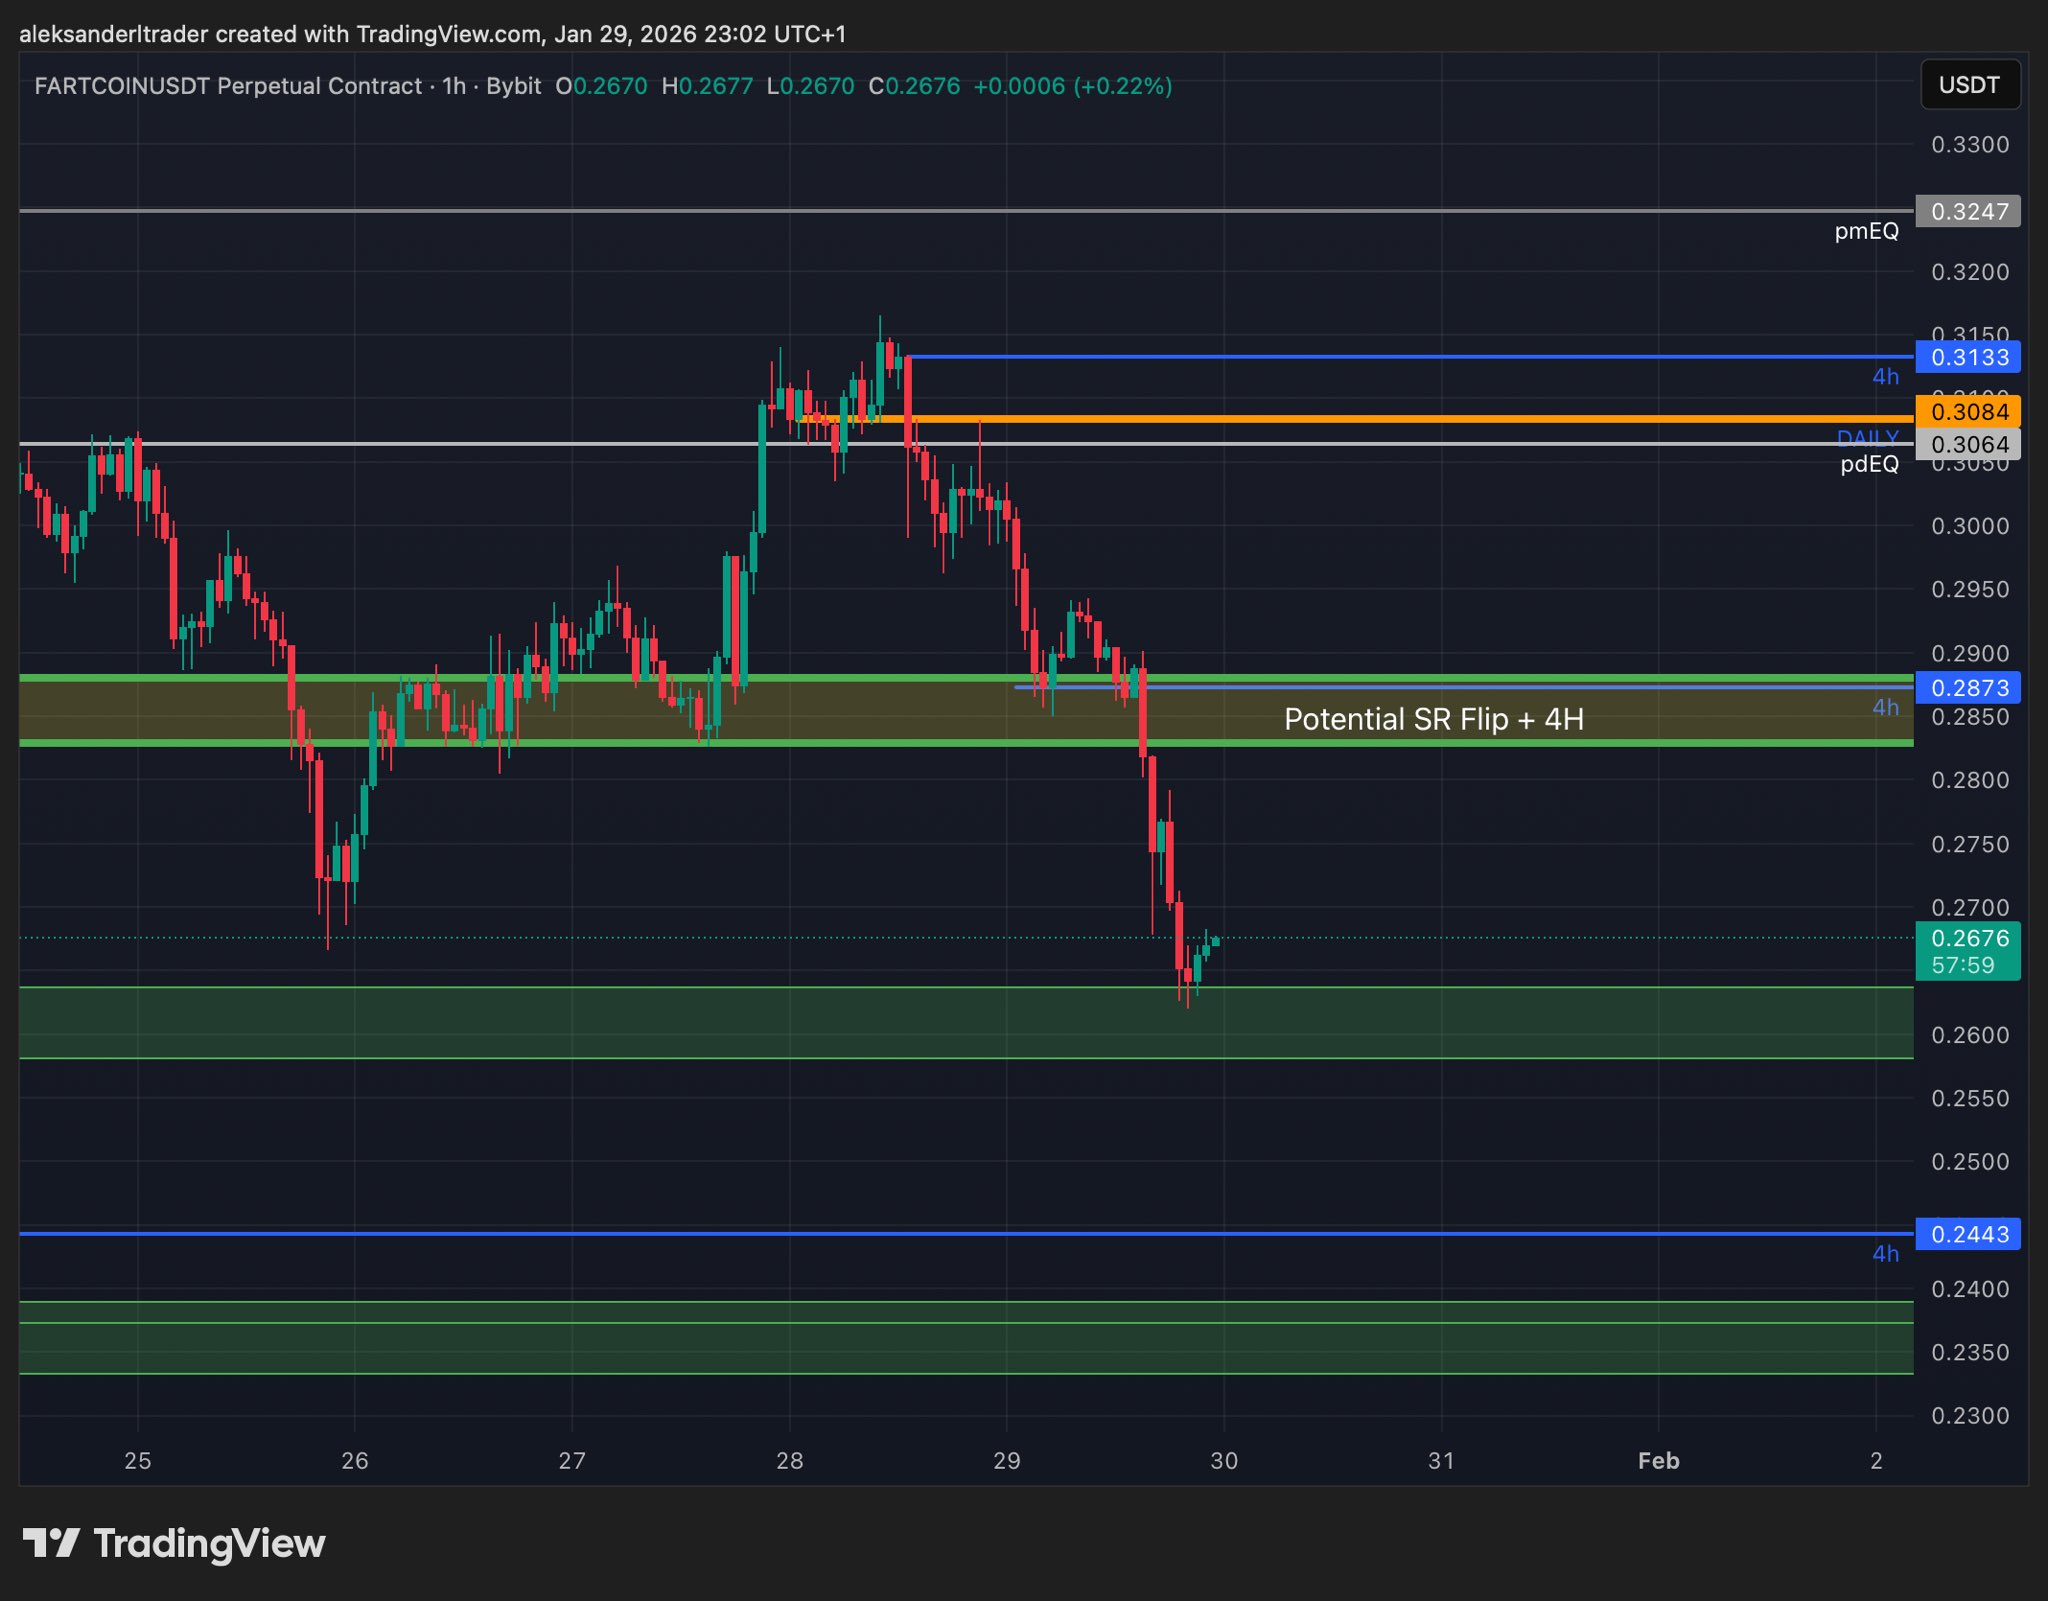Click the pdEQ line label

(x=1869, y=465)
